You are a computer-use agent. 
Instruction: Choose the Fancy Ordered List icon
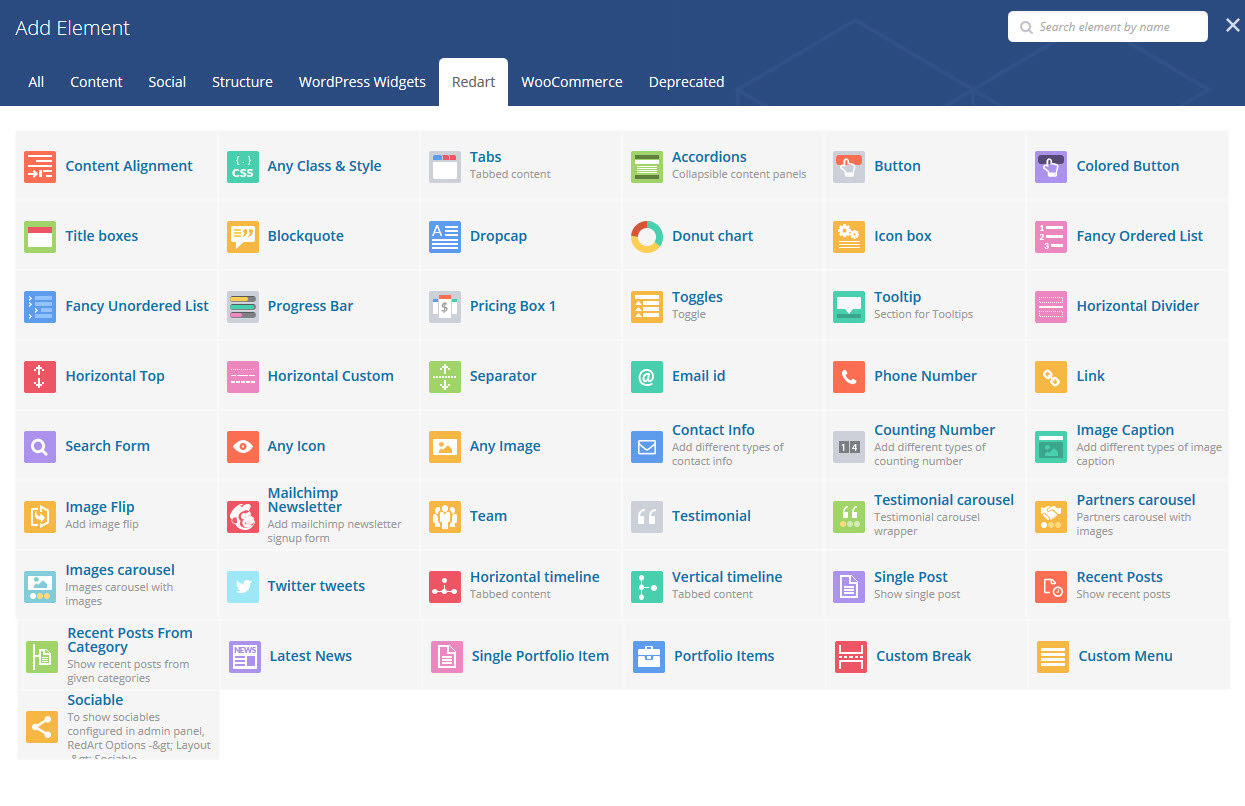click(x=1051, y=237)
